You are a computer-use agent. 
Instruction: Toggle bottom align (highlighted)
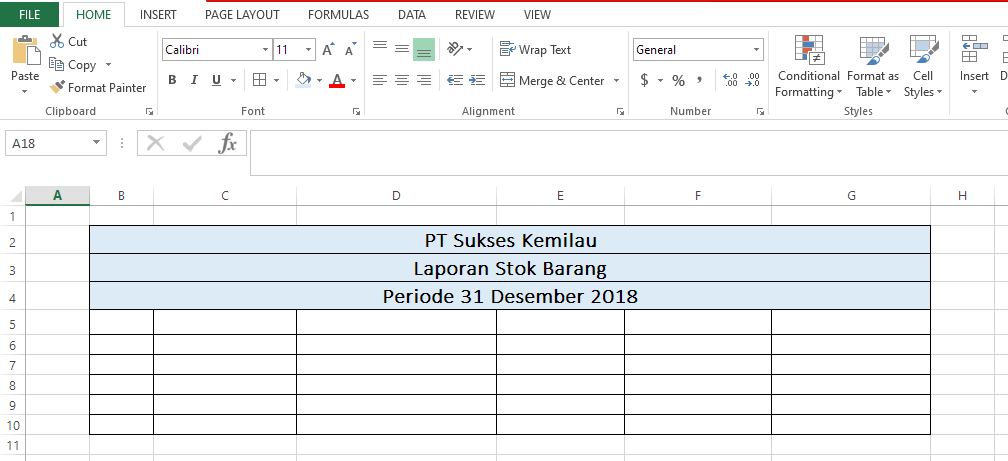tap(424, 50)
